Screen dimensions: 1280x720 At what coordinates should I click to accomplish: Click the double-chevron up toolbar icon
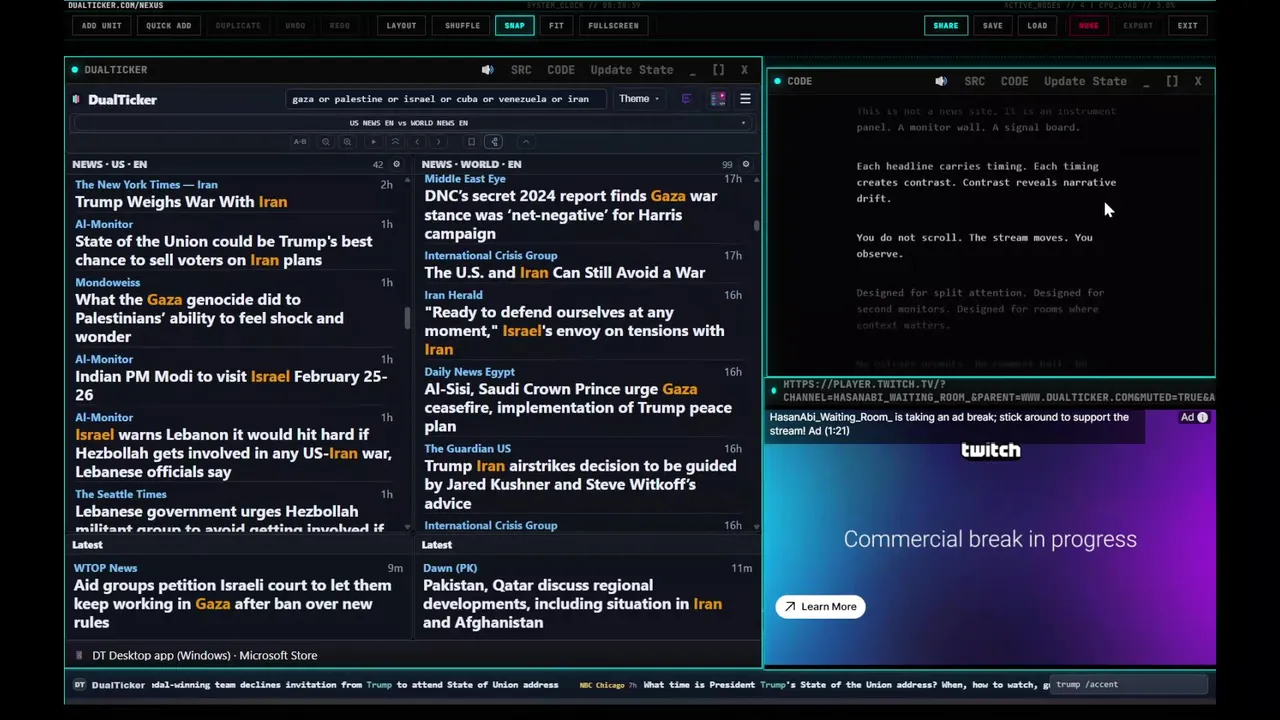(x=395, y=142)
